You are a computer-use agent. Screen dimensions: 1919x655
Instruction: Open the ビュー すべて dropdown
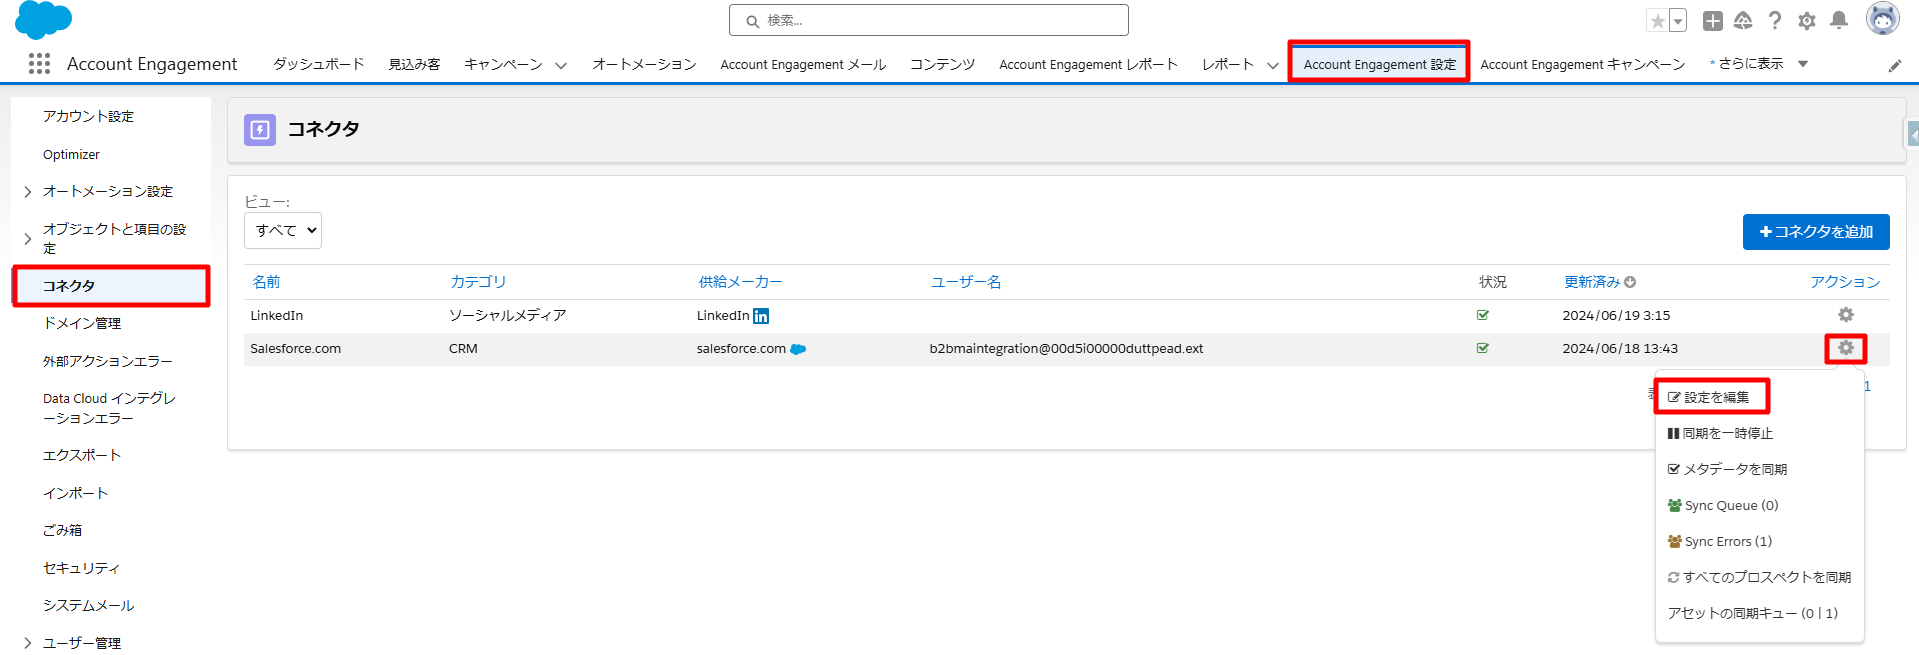tap(283, 230)
